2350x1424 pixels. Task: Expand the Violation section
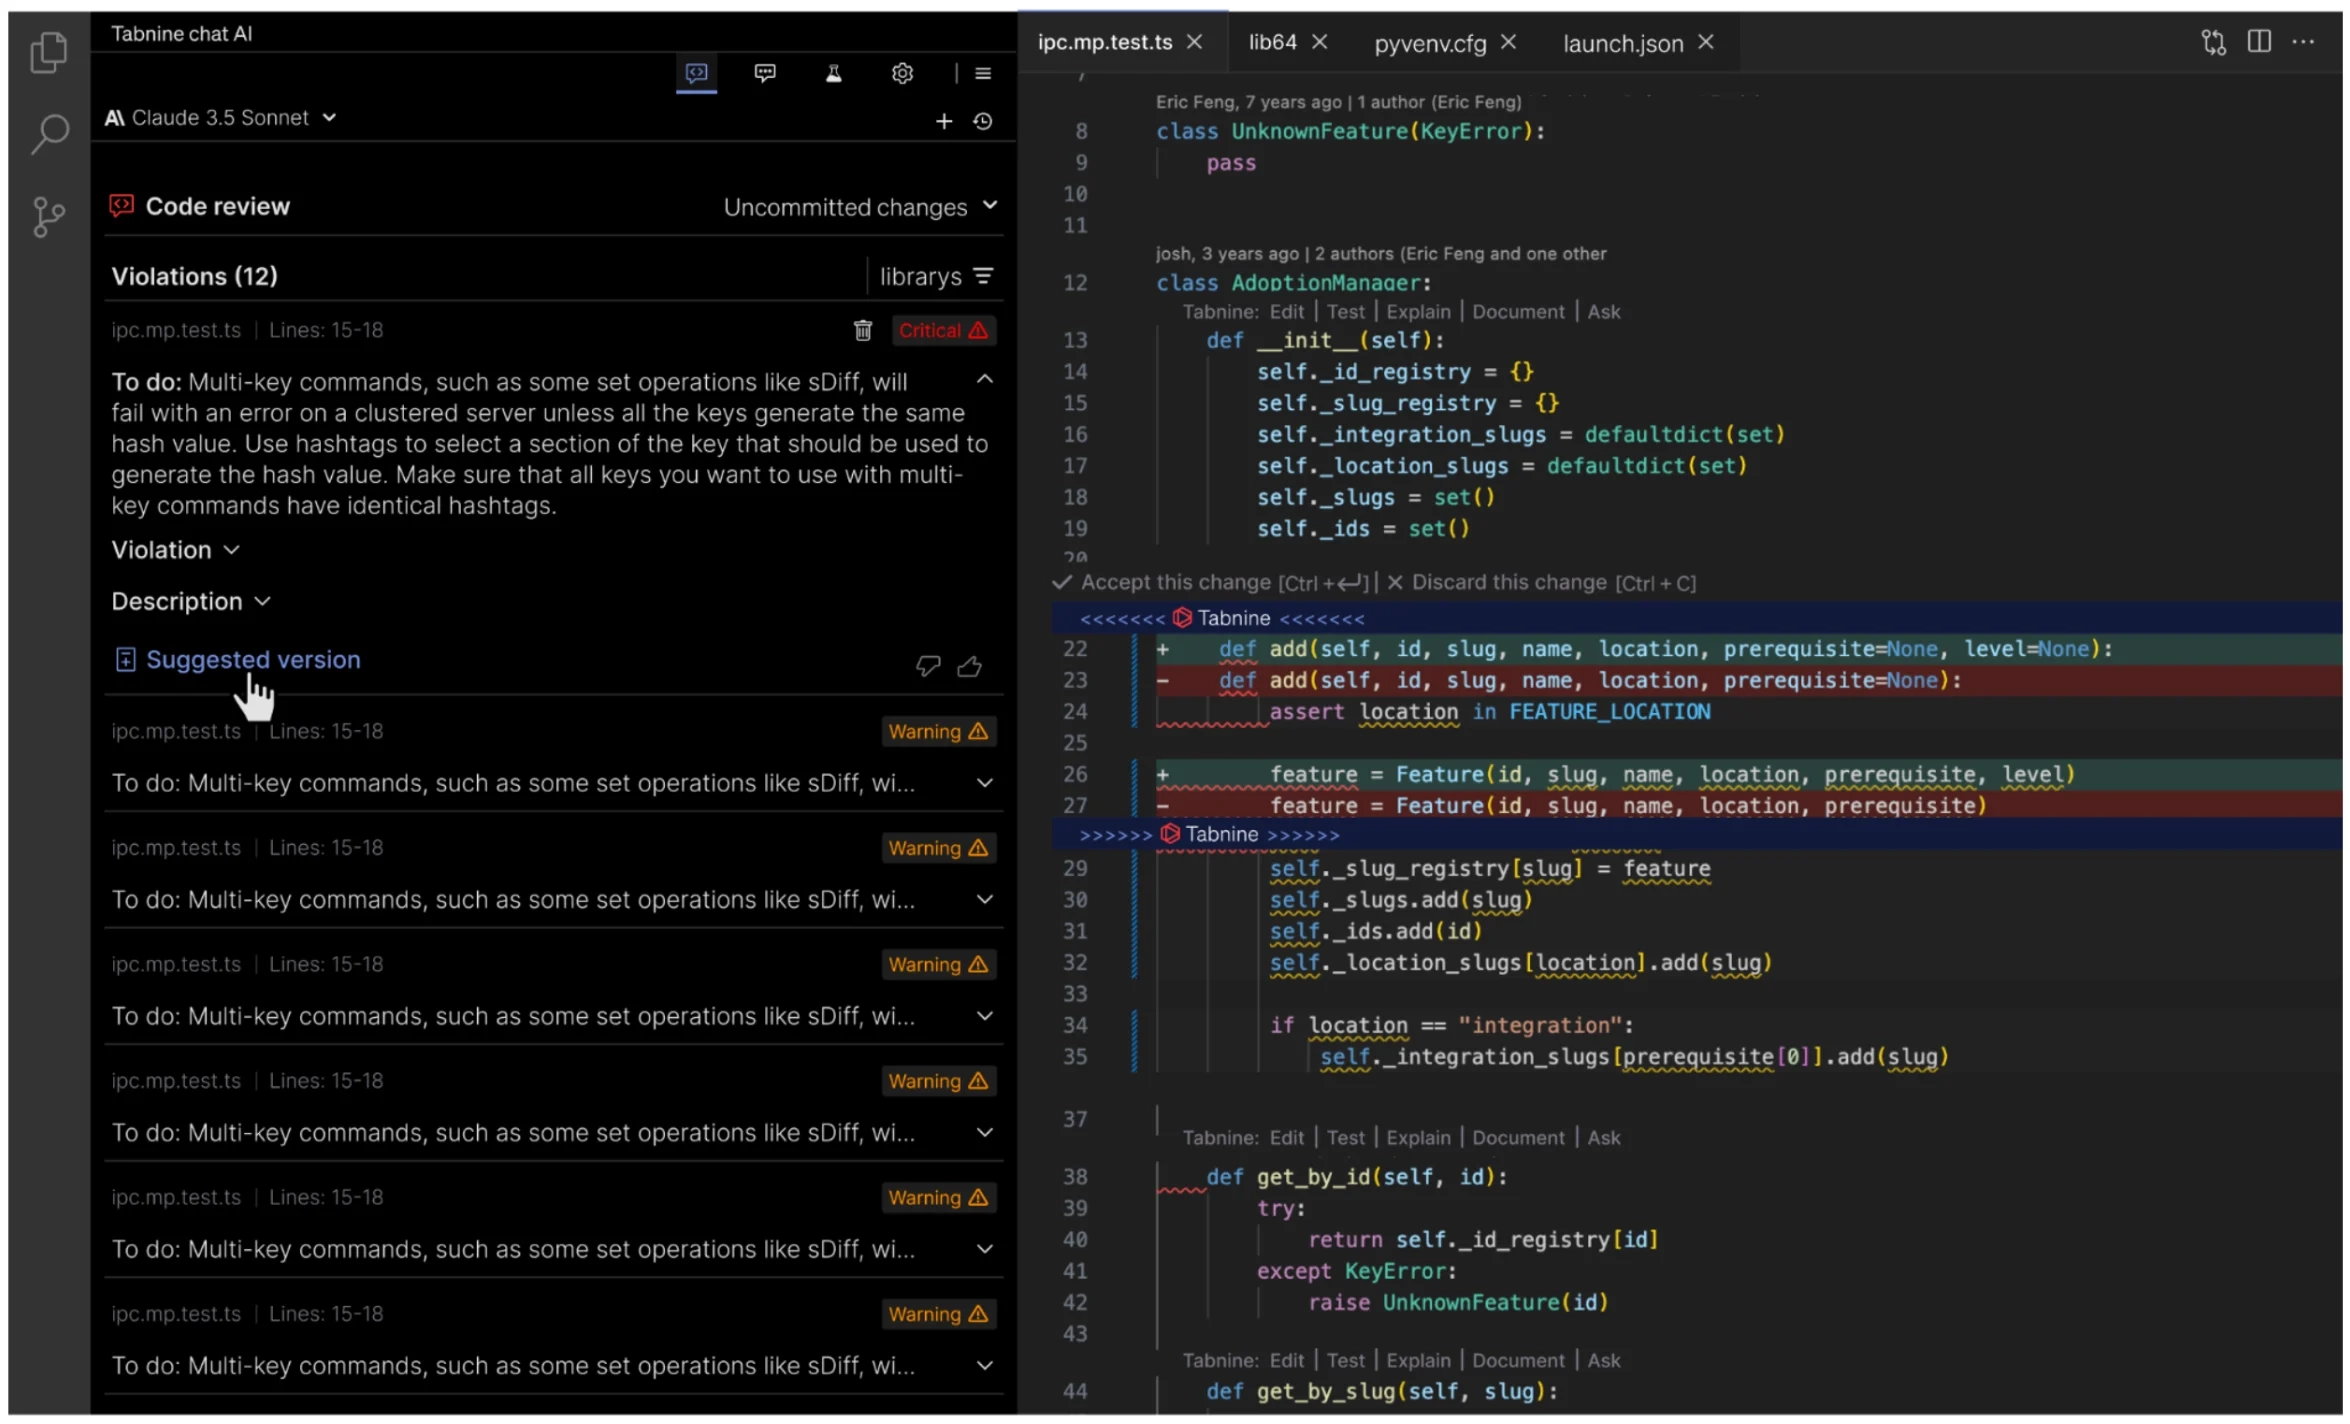point(176,550)
